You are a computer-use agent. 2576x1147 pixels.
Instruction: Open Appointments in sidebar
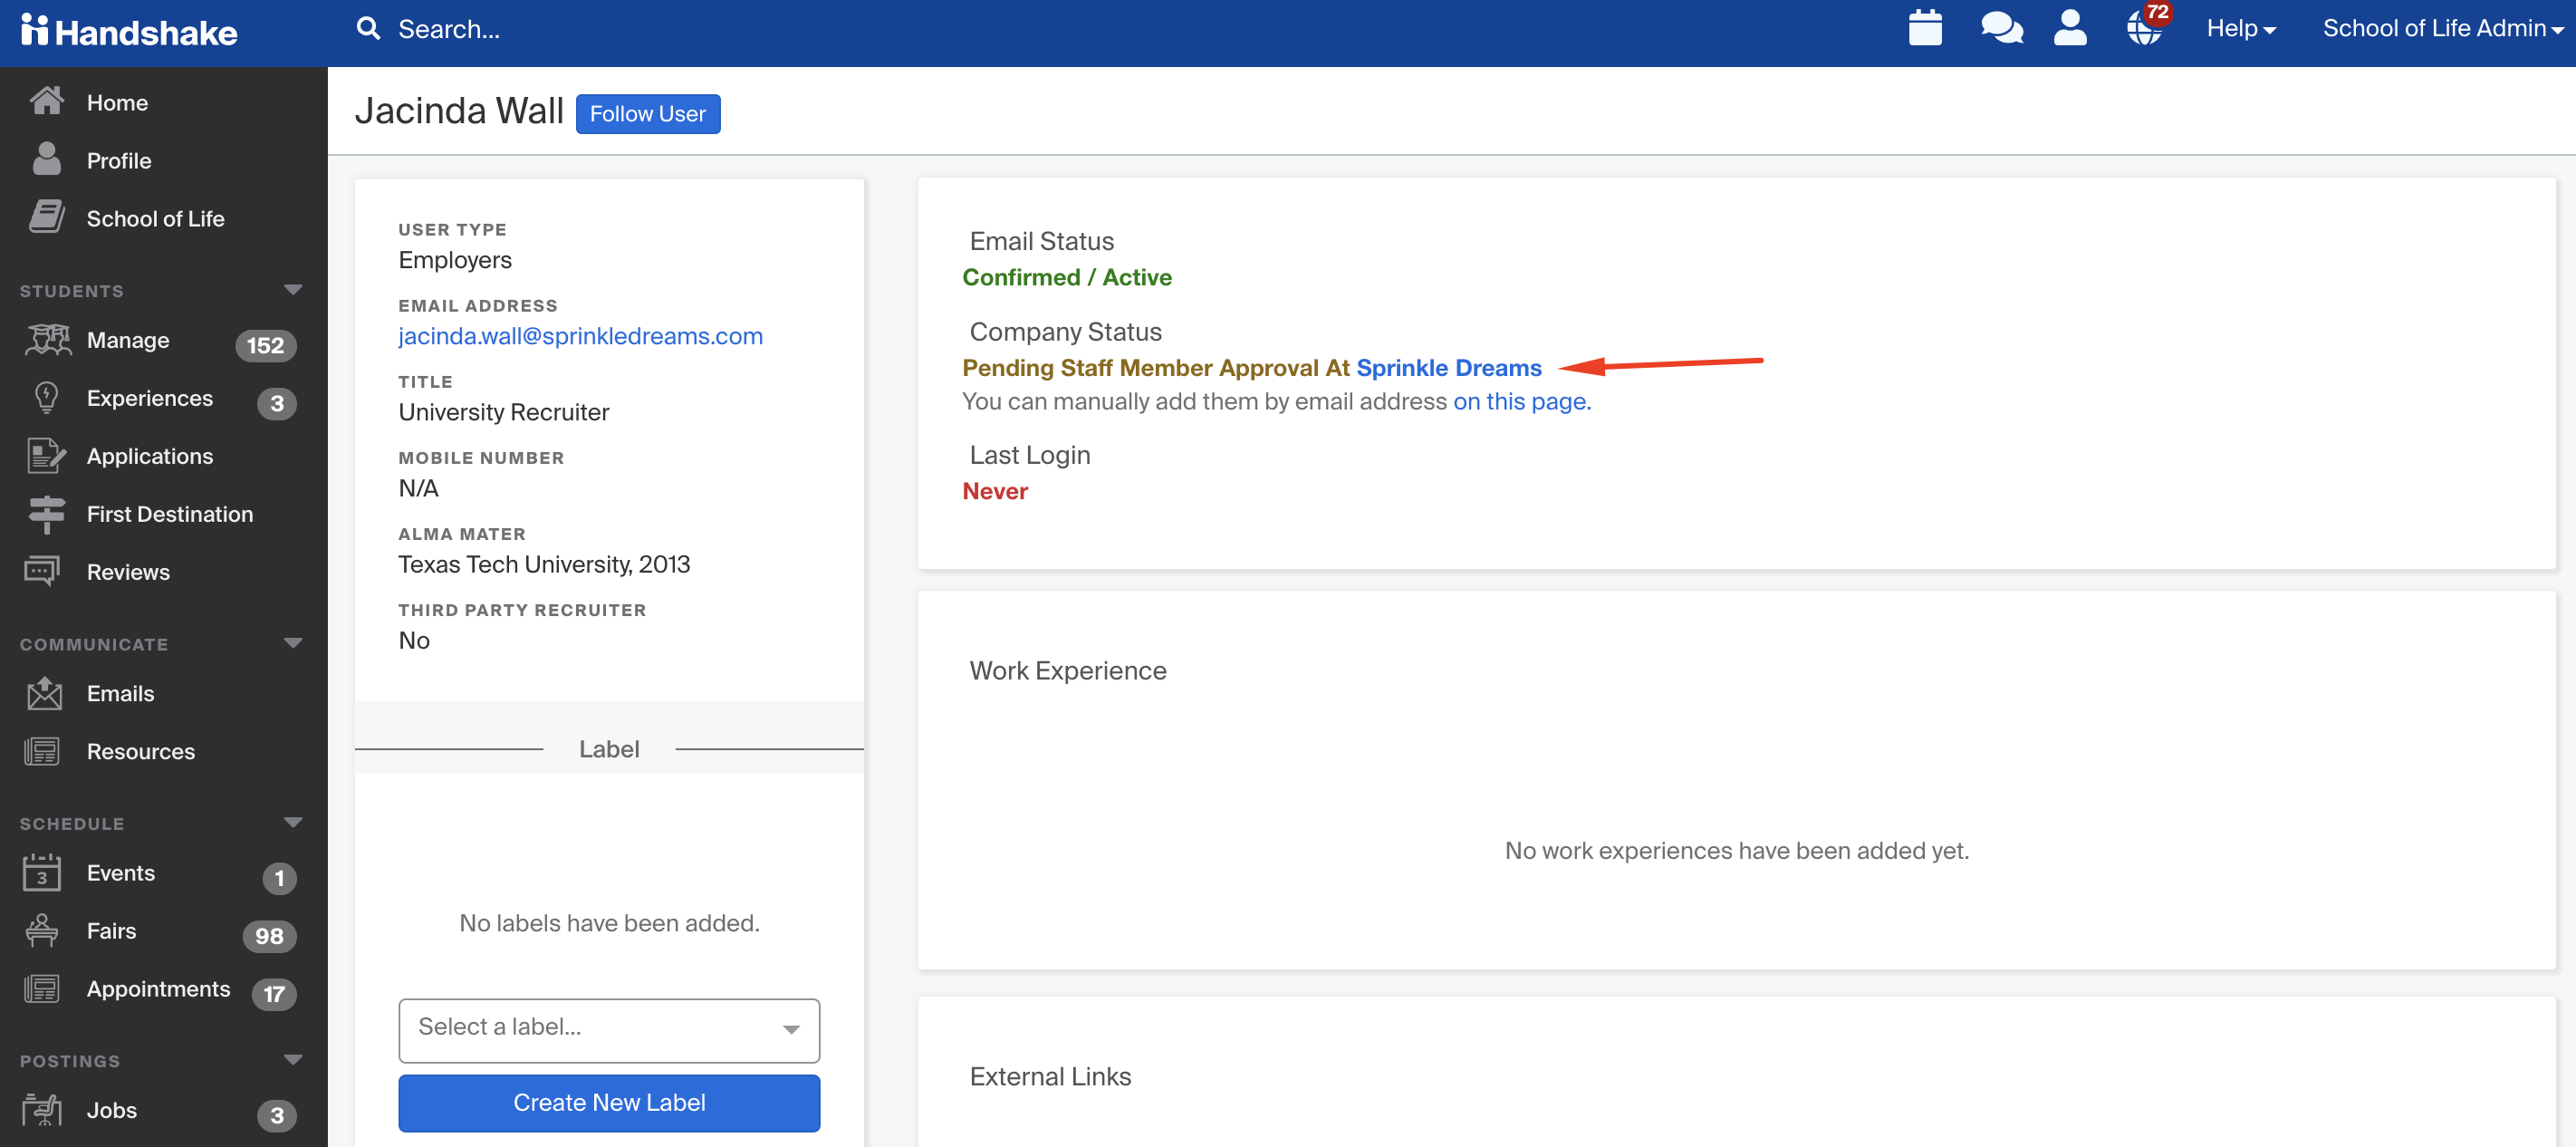158,989
